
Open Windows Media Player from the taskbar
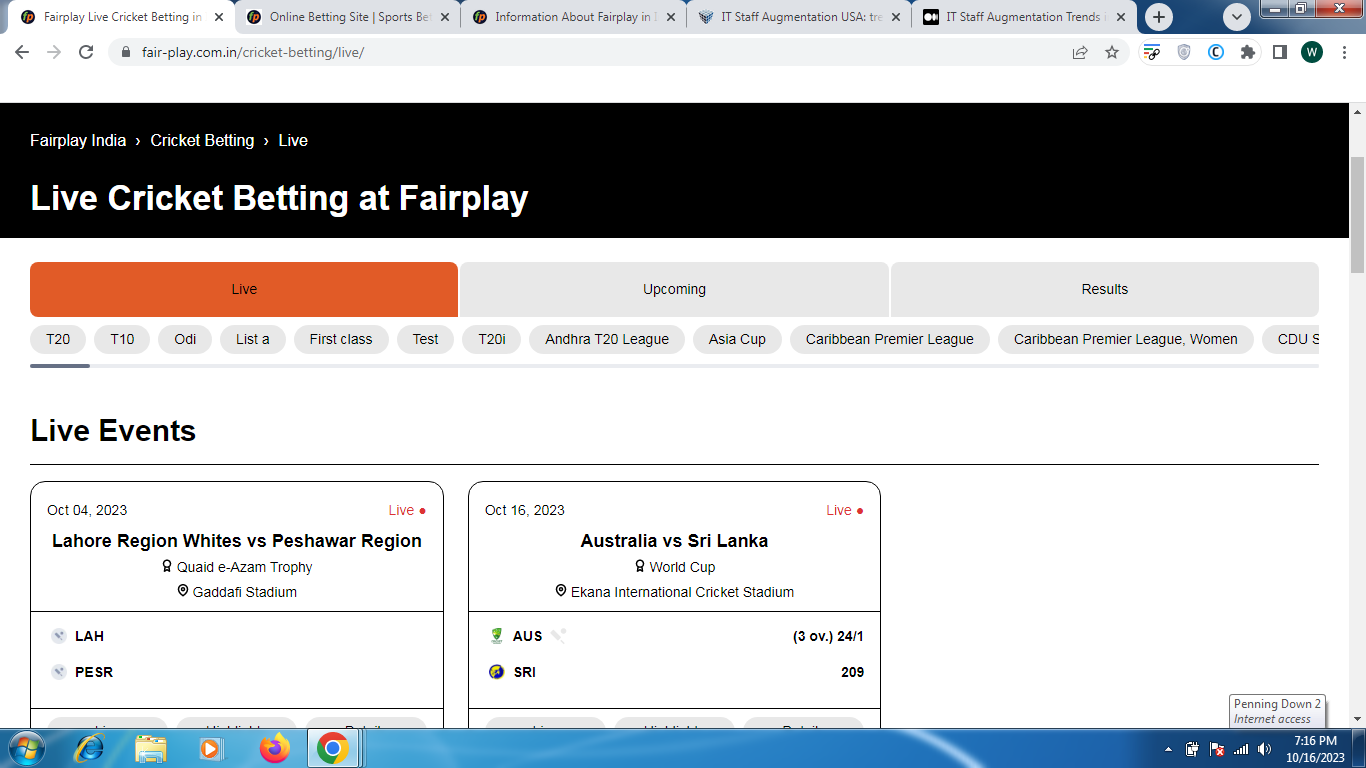(211, 748)
